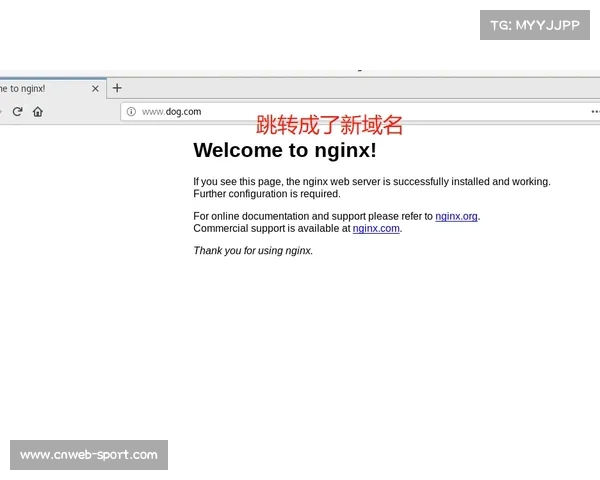
Task: Click the 'If you see this page' sentence
Action: [371, 182]
